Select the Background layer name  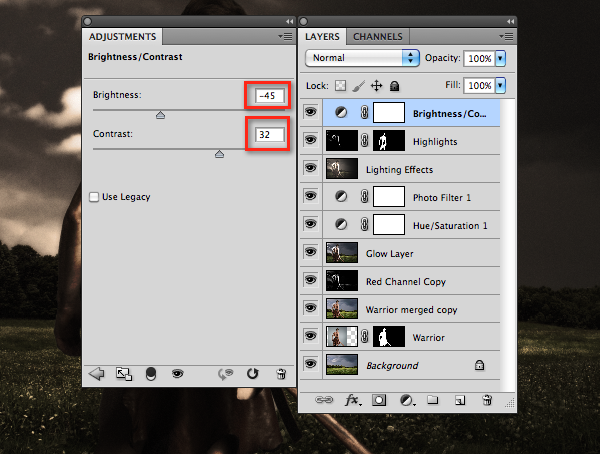click(x=392, y=366)
